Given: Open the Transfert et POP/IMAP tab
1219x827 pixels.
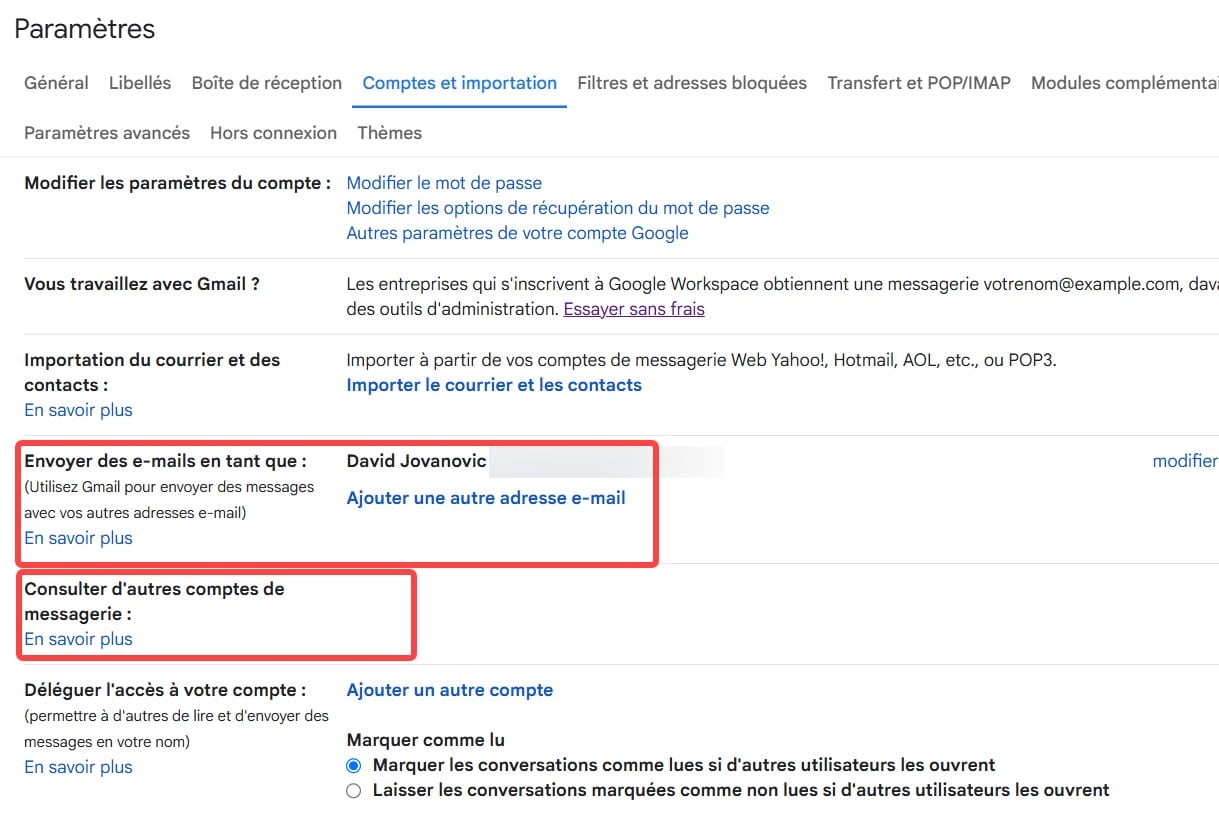Looking at the screenshot, I should (919, 83).
